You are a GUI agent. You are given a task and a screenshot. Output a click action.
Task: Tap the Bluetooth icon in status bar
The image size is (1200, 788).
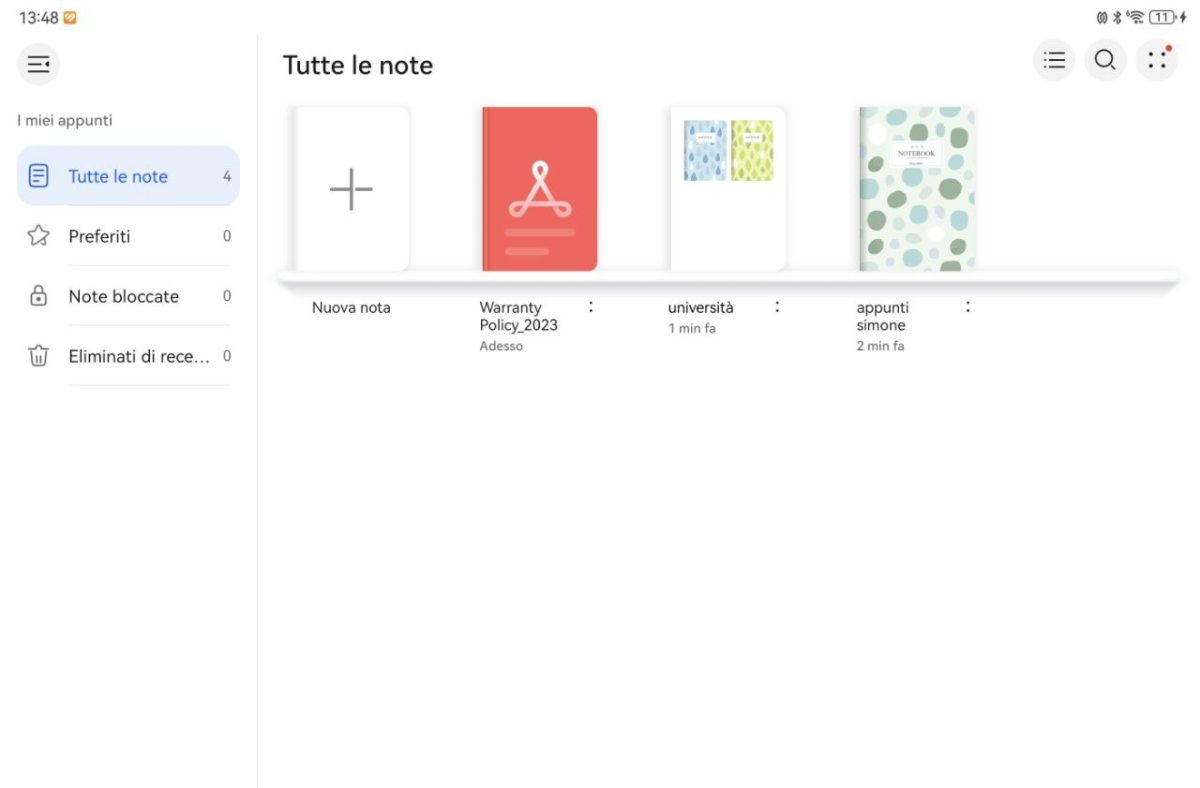click(x=1117, y=17)
